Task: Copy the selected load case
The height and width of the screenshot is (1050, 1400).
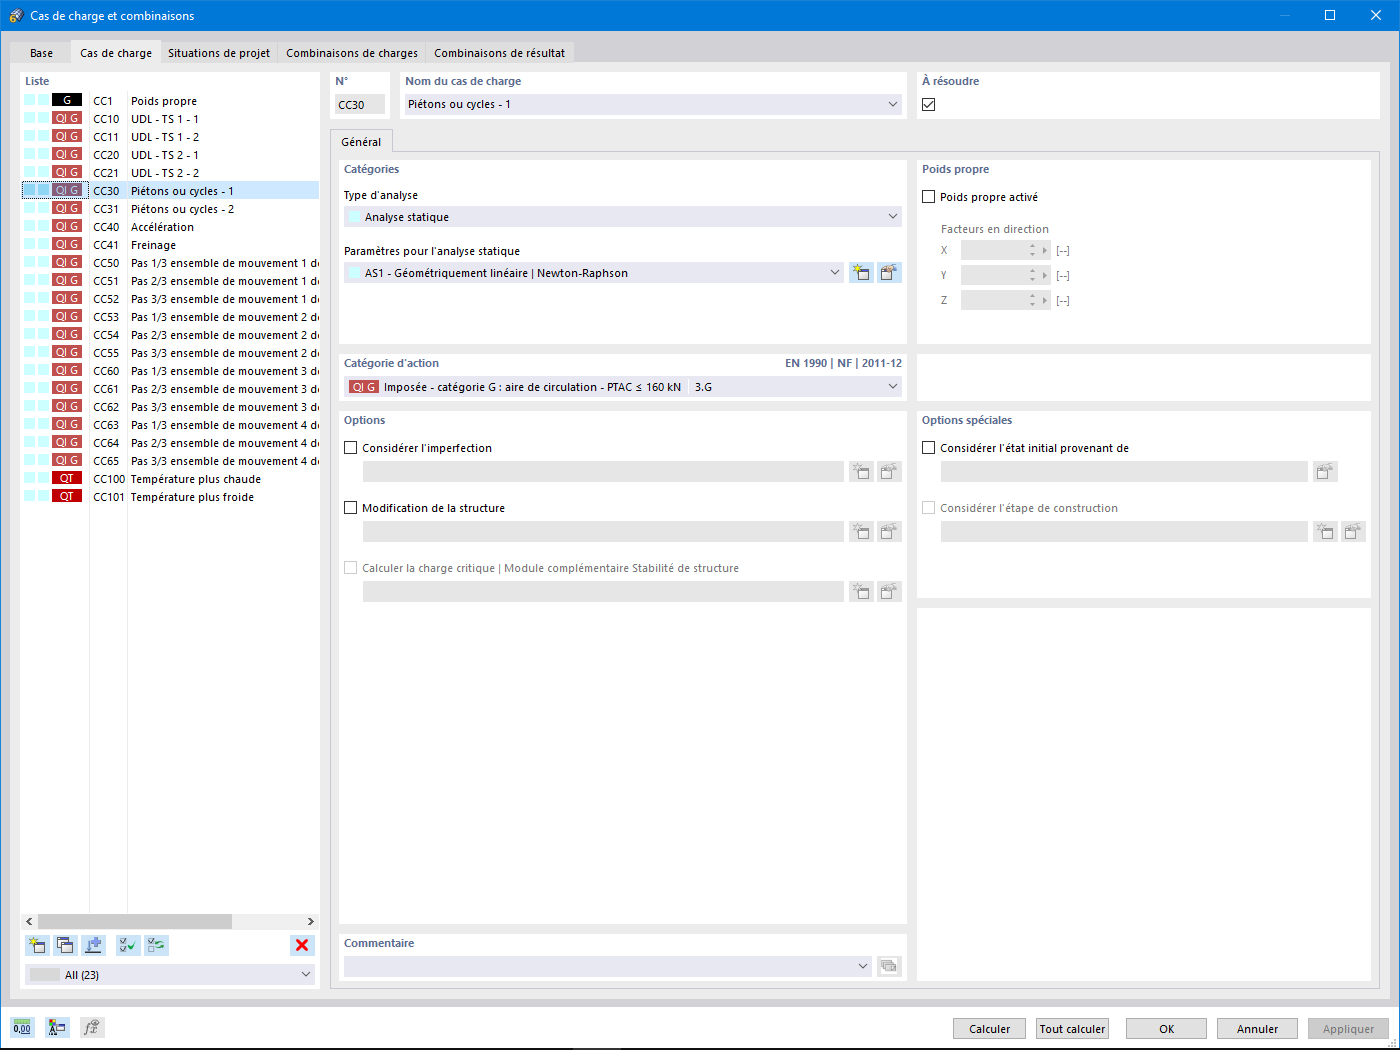Action: pyautogui.click(x=65, y=945)
